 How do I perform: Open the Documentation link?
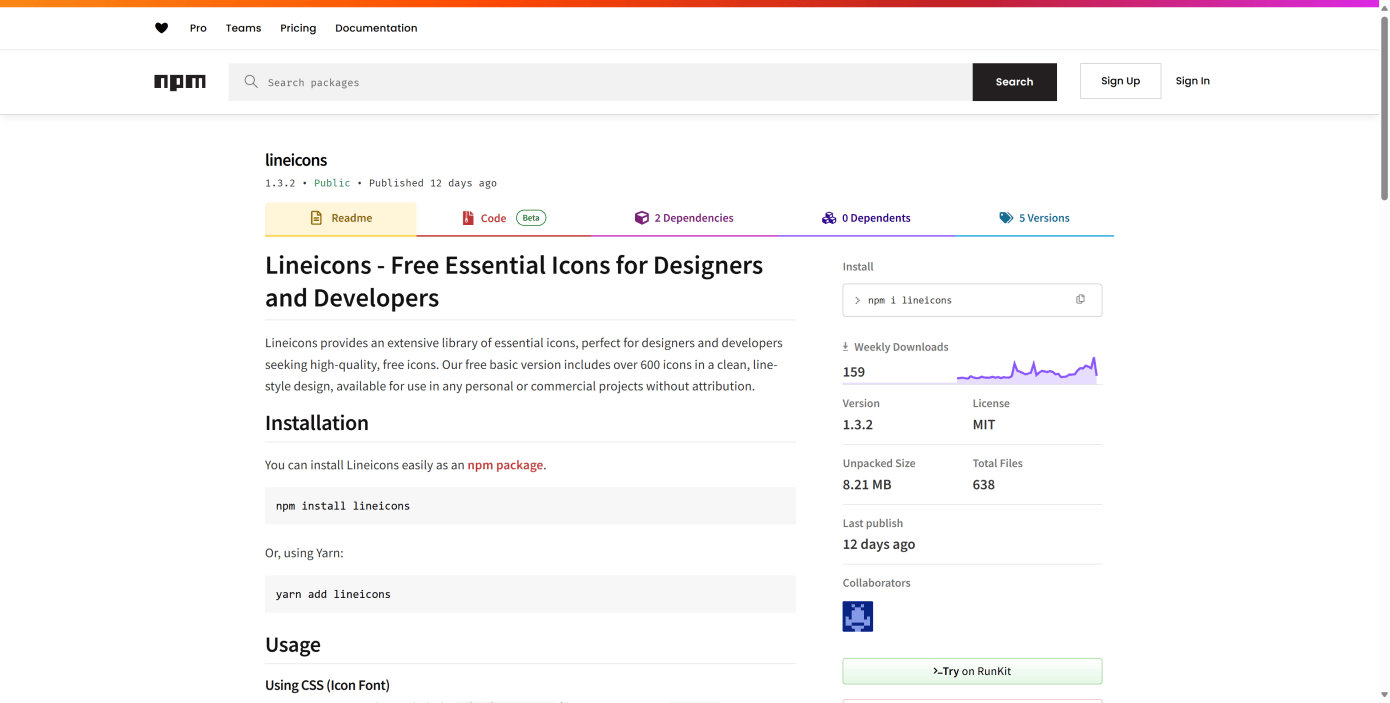(x=376, y=28)
